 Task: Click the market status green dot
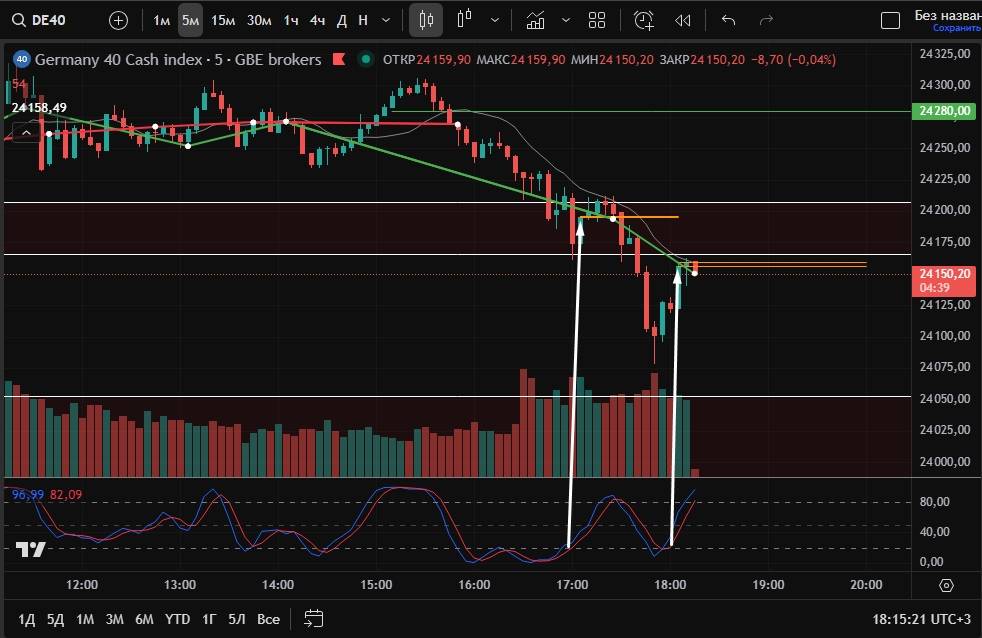click(x=367, y=60)
